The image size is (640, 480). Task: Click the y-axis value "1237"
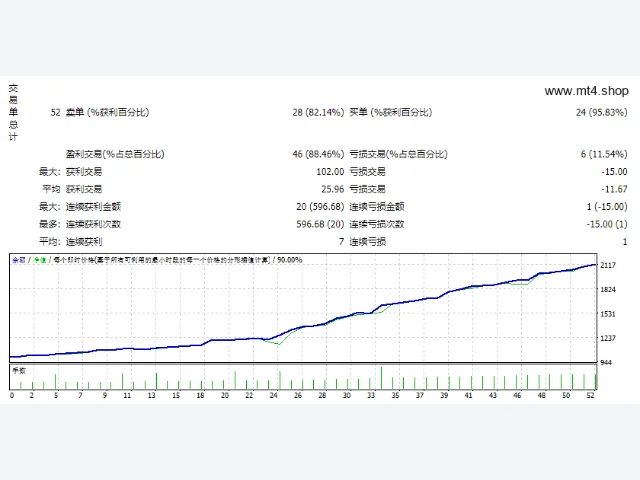(608, 338)
